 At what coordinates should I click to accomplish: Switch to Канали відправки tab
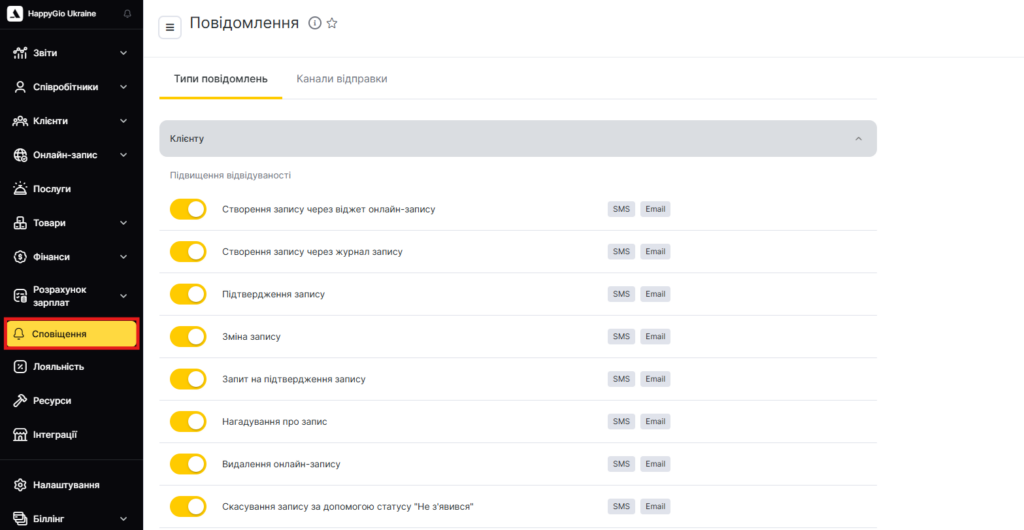pyautogui.click(x=341, y=79)
